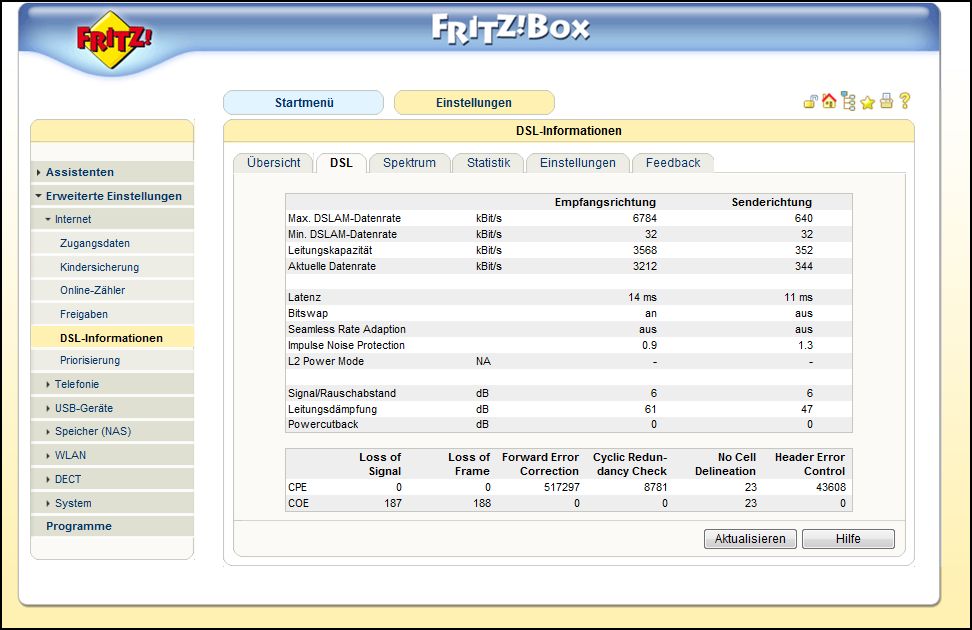
Task: Select DSL-Informationen in the sidebar
Action: coord(112,338)
